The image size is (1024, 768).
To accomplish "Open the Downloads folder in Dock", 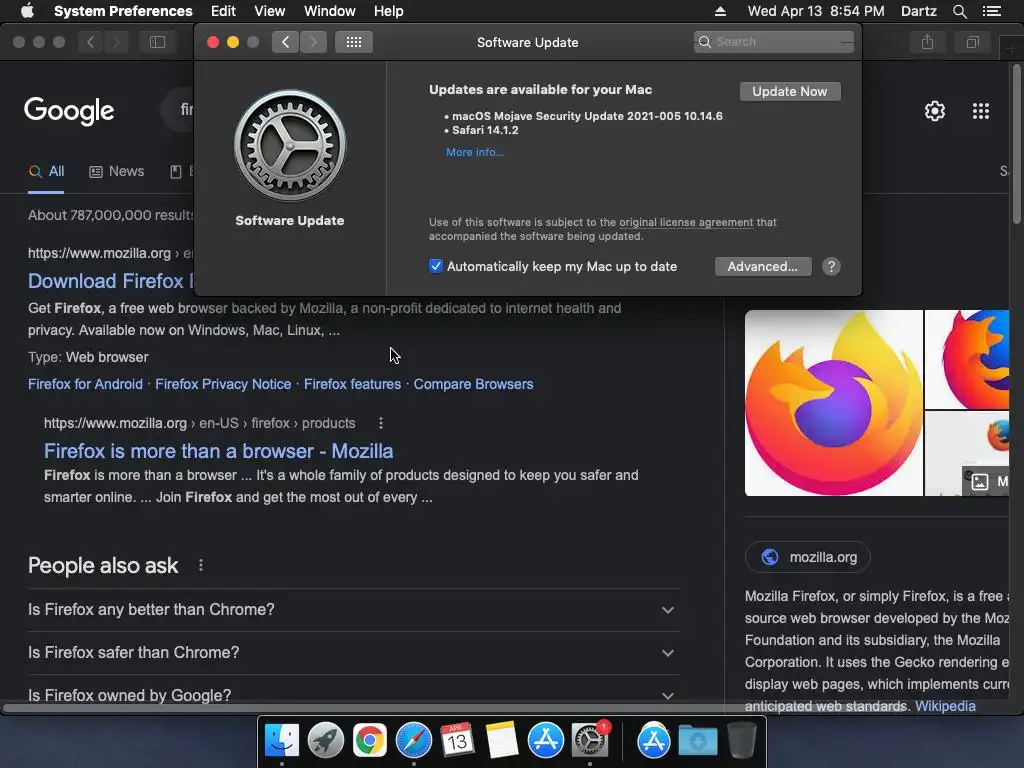I will 697,740.
